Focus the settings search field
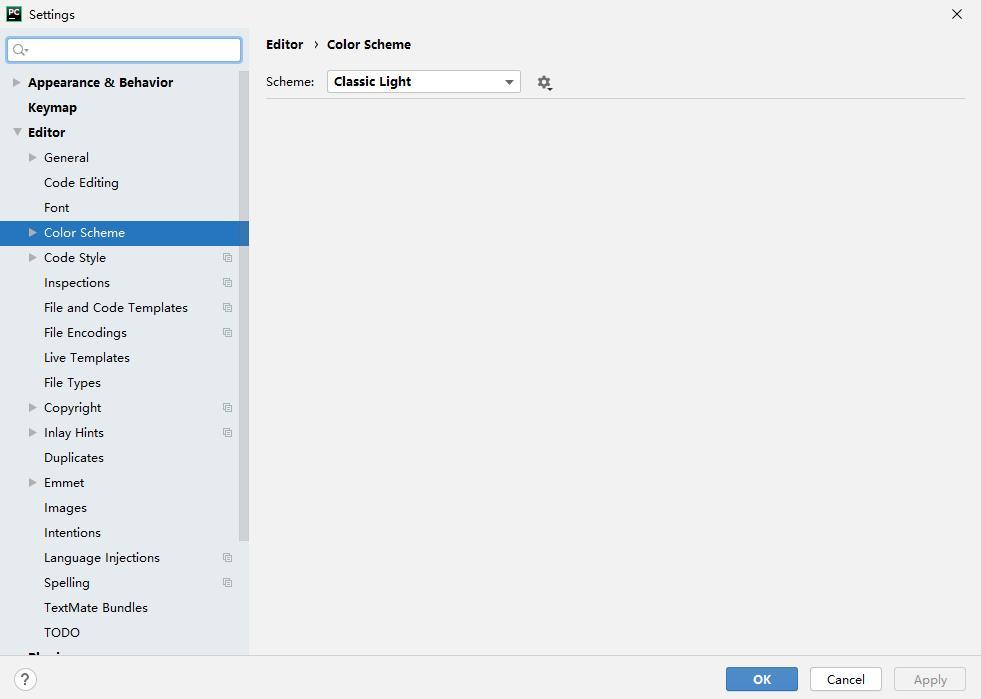Image resolution: width=981 pixels, height=699 pixels. pos(124,50)
